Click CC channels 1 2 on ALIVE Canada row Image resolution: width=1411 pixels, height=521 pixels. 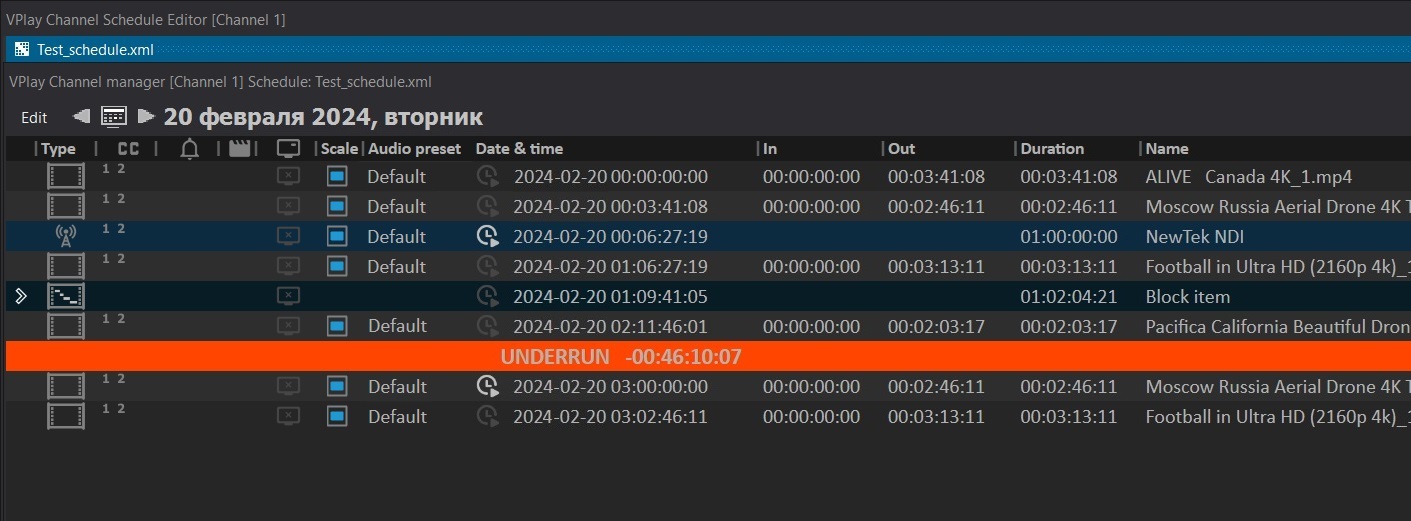(x=113, y=169)
